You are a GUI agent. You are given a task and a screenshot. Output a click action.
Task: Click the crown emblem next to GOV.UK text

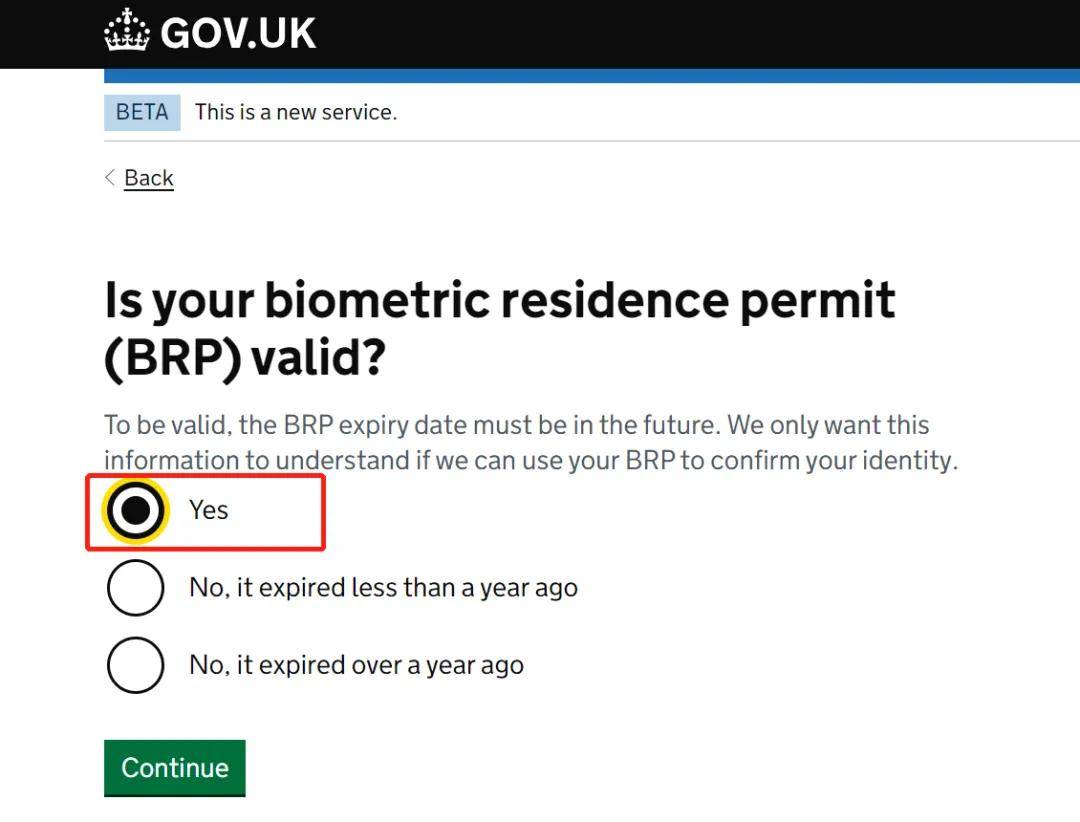(x=126, y=31)
